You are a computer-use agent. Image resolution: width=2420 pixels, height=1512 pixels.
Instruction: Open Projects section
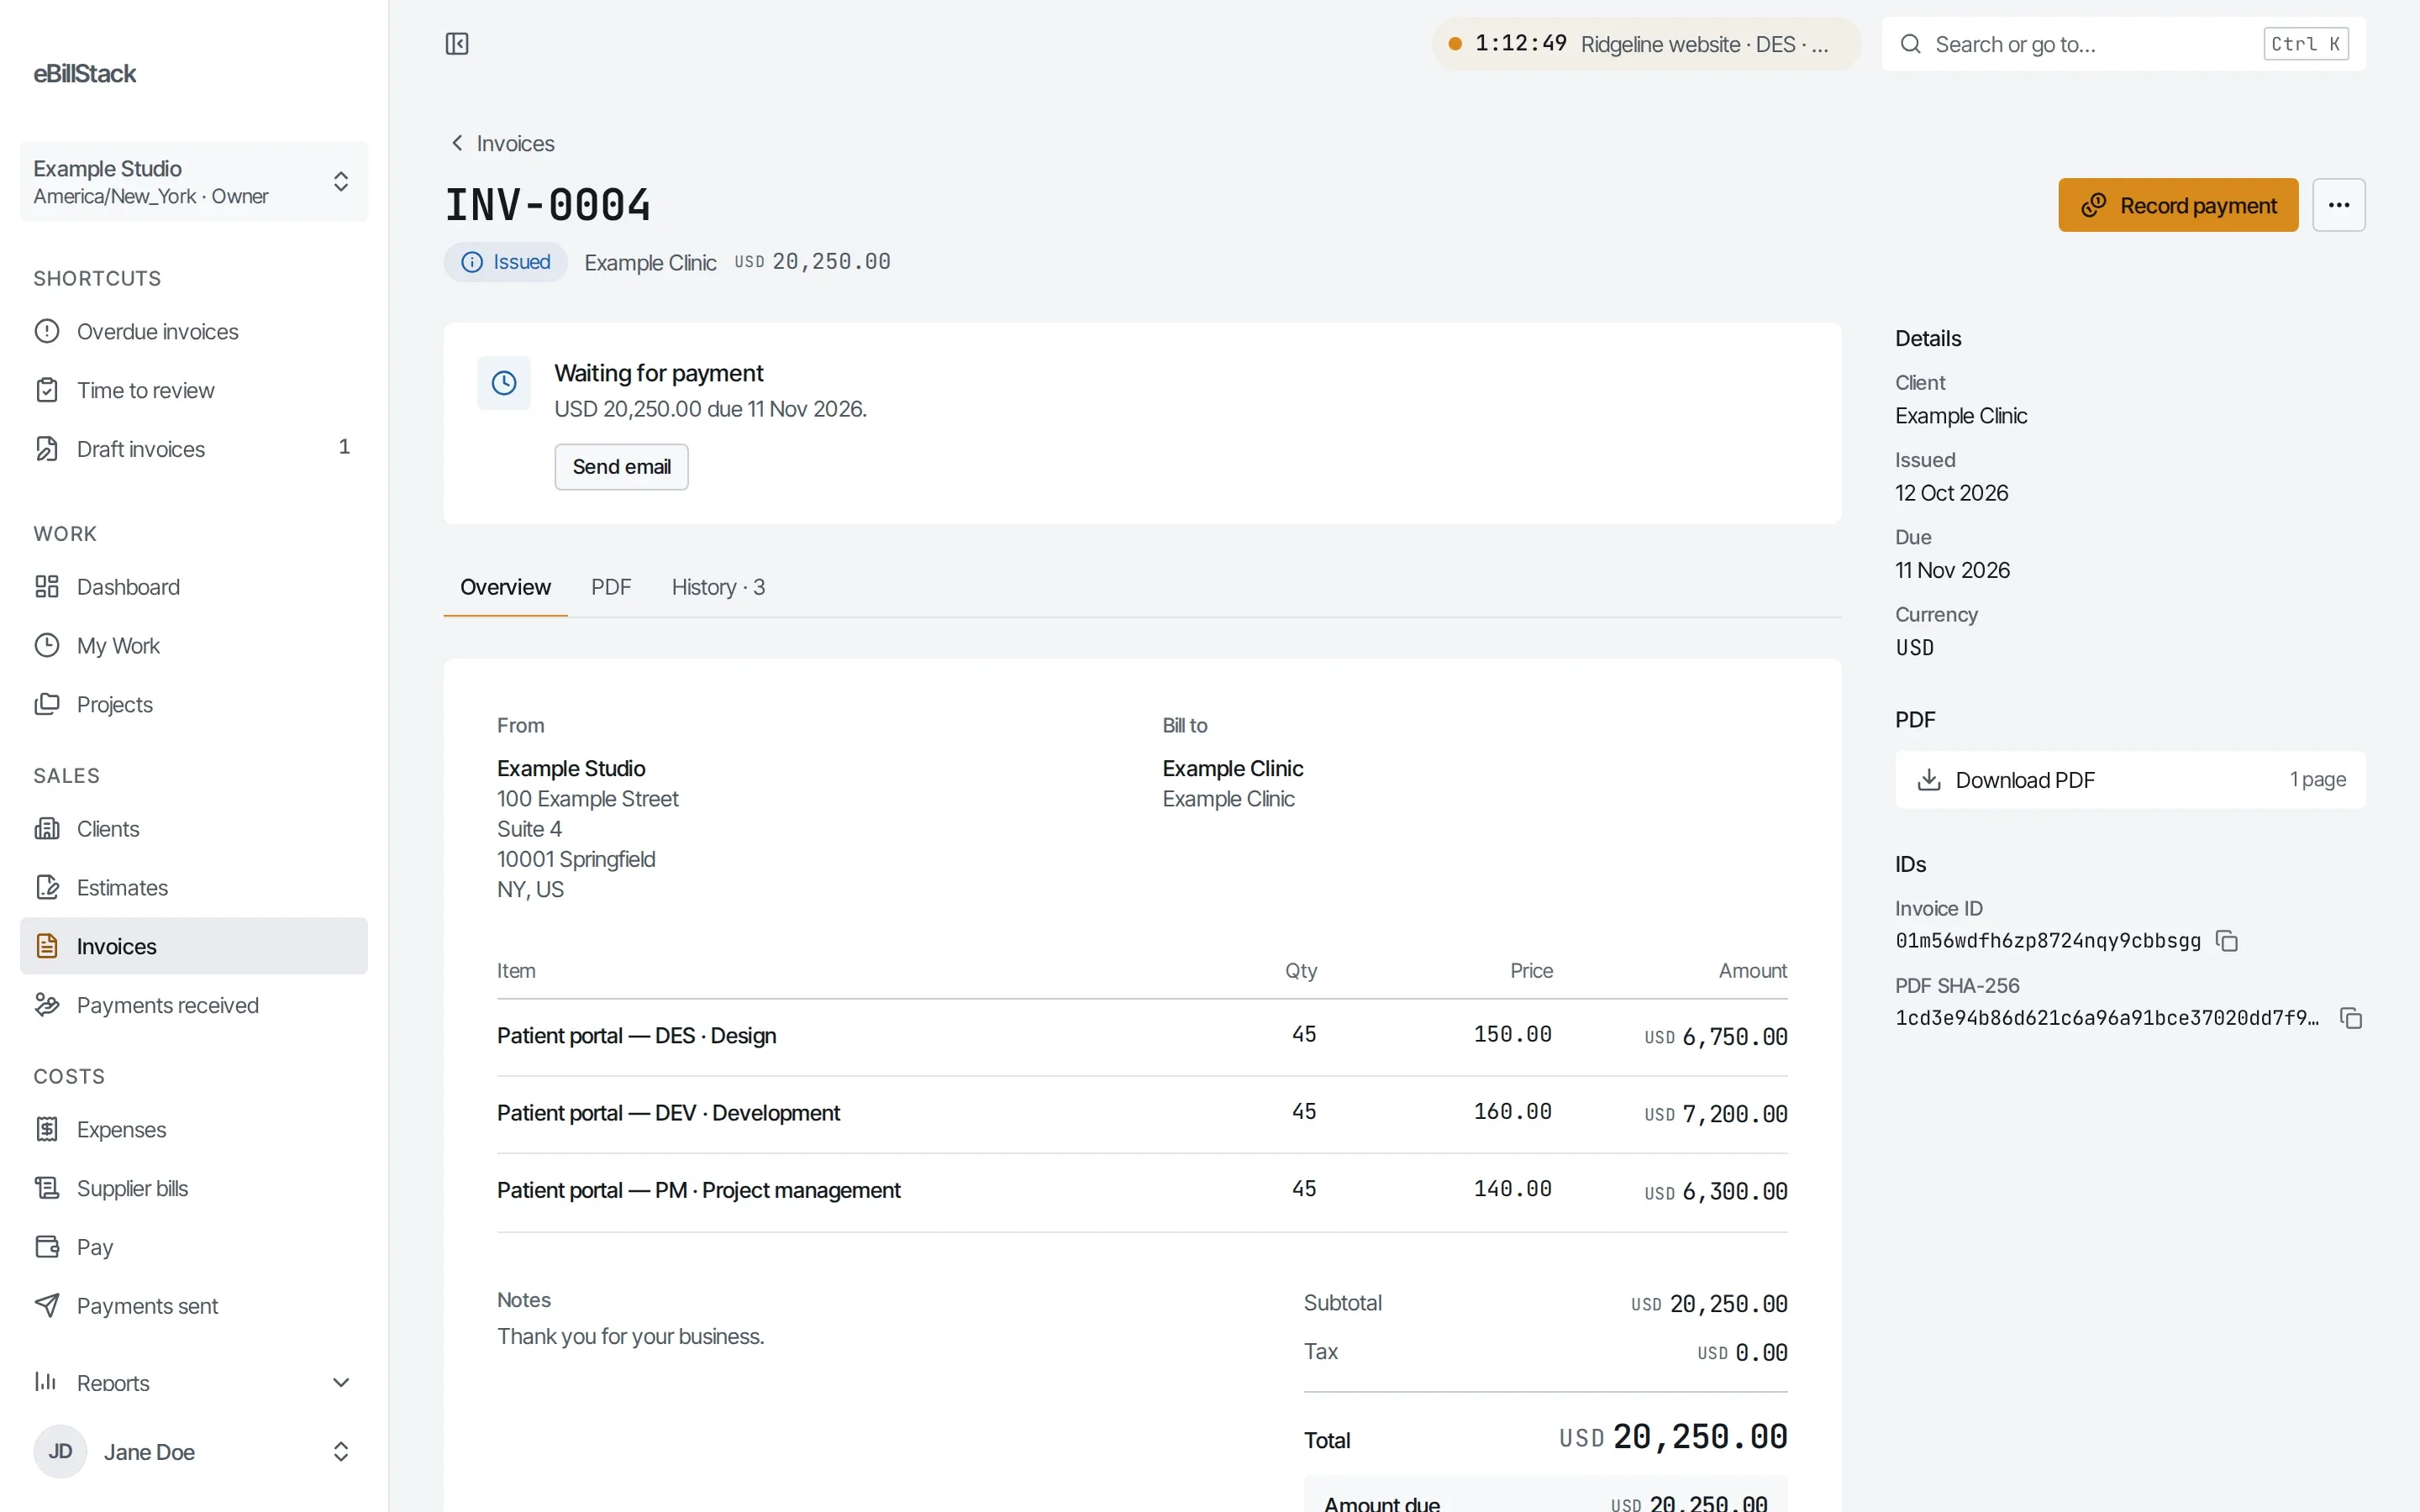[194, 705]
